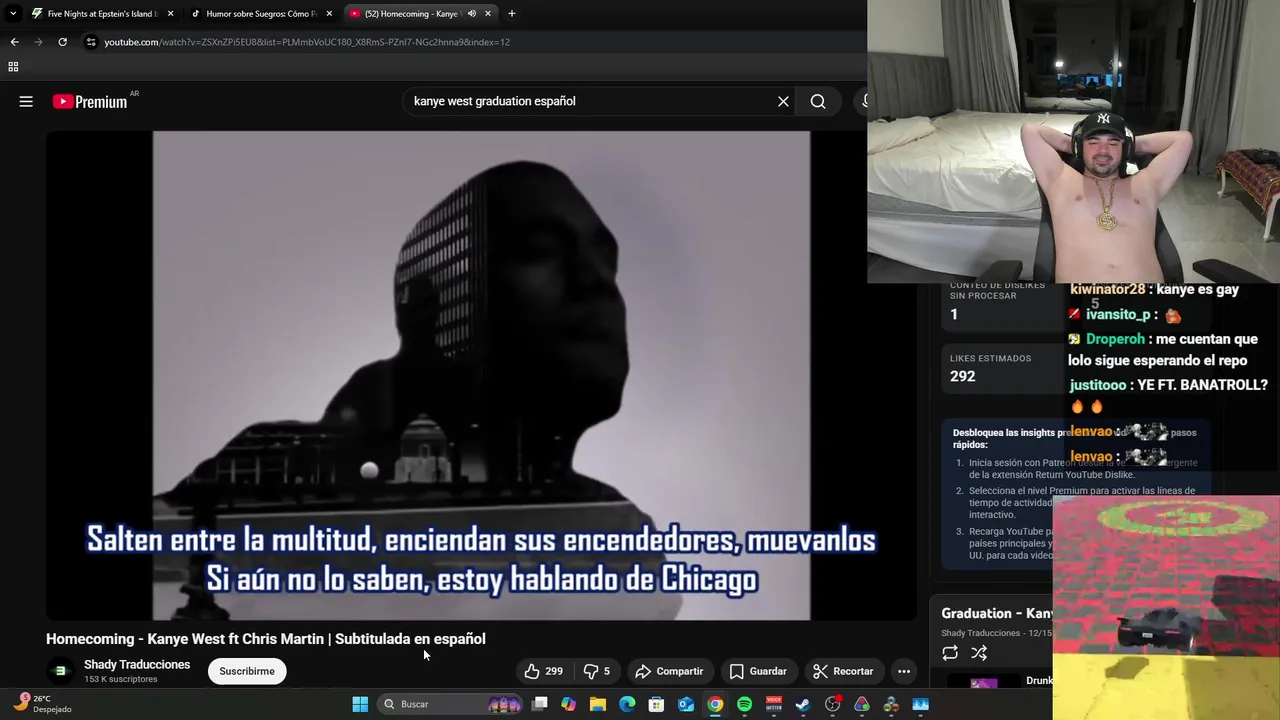
Task: Open Shady Traducciones channel avatar
Action: pyautogui.click(x=60, y=671)
